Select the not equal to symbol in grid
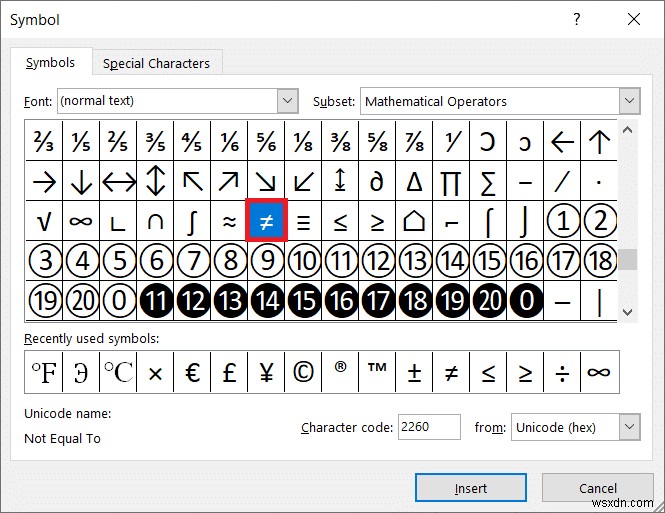665x513 pixels. click(x=266, y=220)
